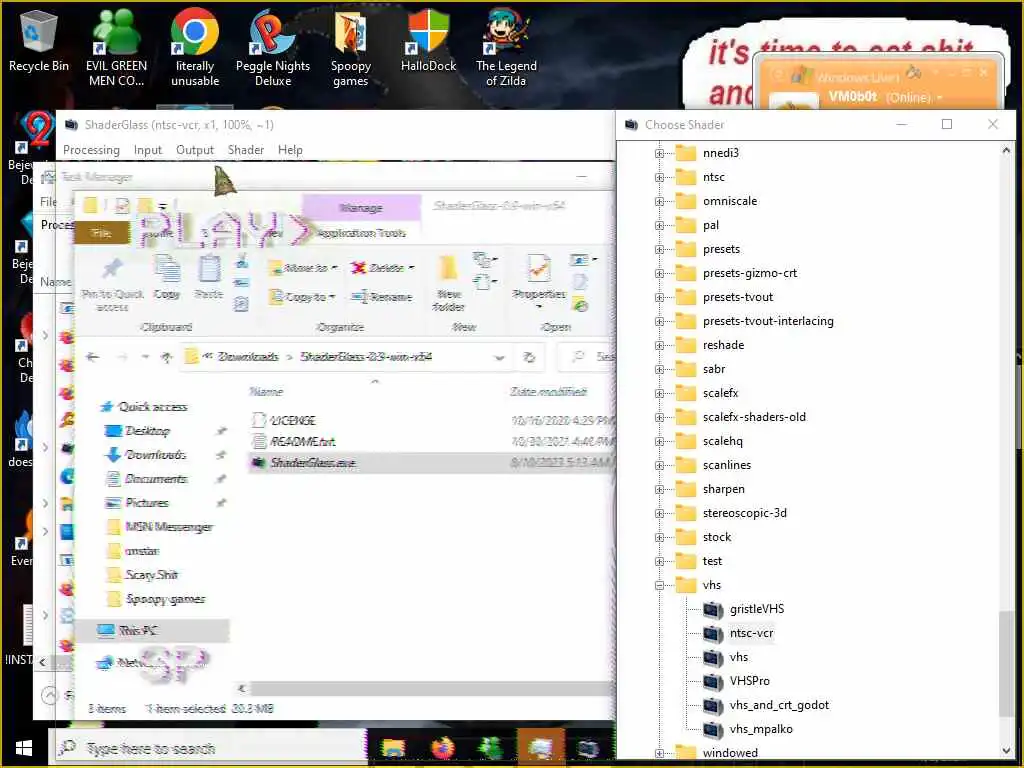1024x768 pixels.
Task: Expand the presets folder node
Action: click(659, 249)
